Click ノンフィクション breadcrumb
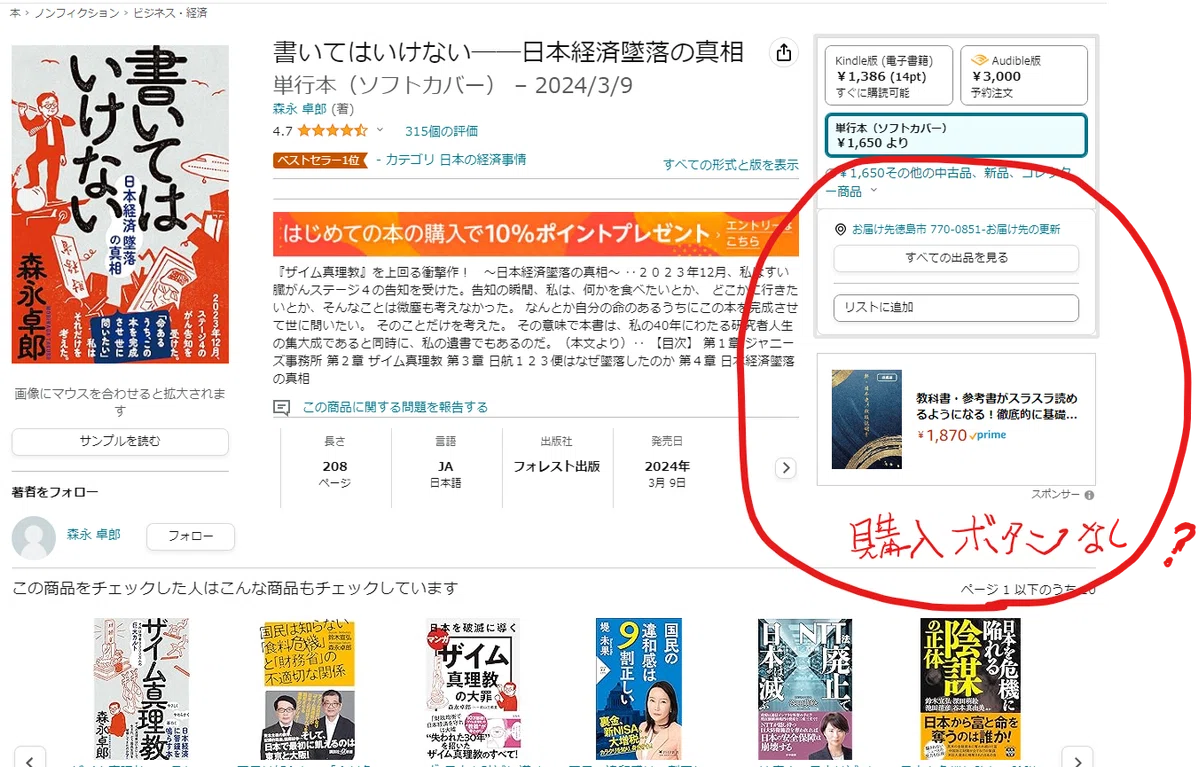This screenshot has width=1200, height=767. (77, 12)
